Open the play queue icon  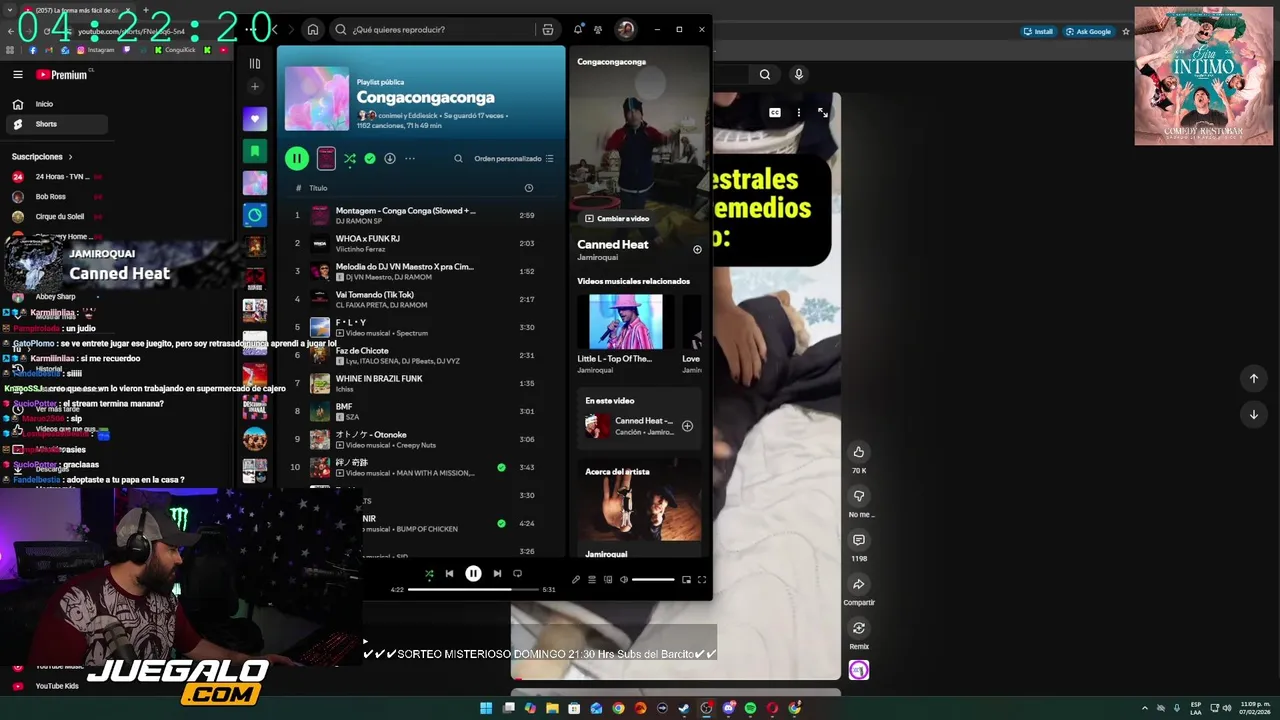tap(591, 580)
